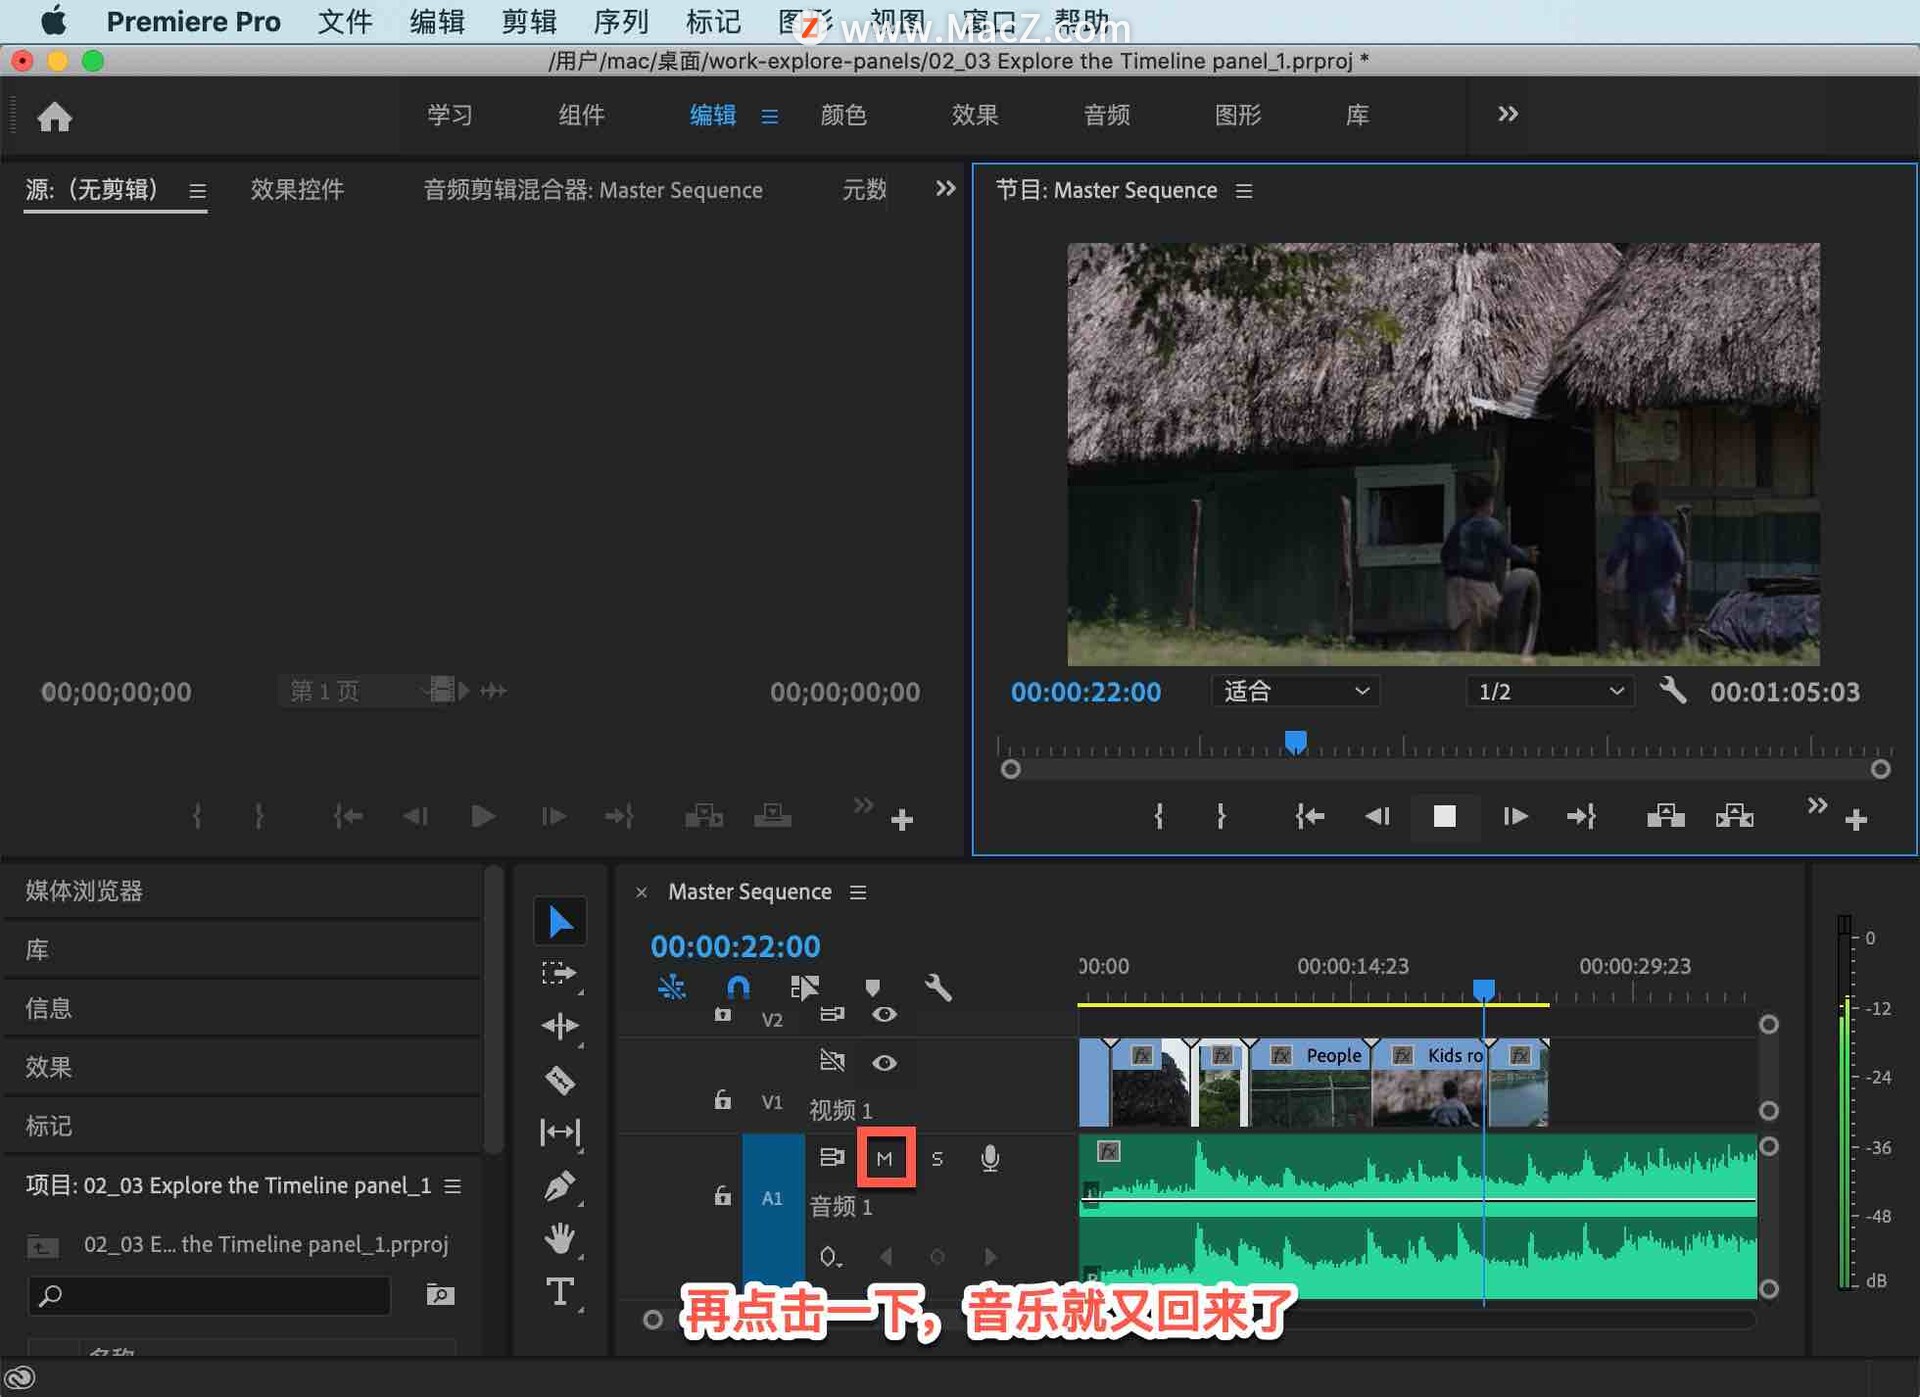Select the Selection tool arrow
The image size is (1920, 1397).
tap(560, 921)
